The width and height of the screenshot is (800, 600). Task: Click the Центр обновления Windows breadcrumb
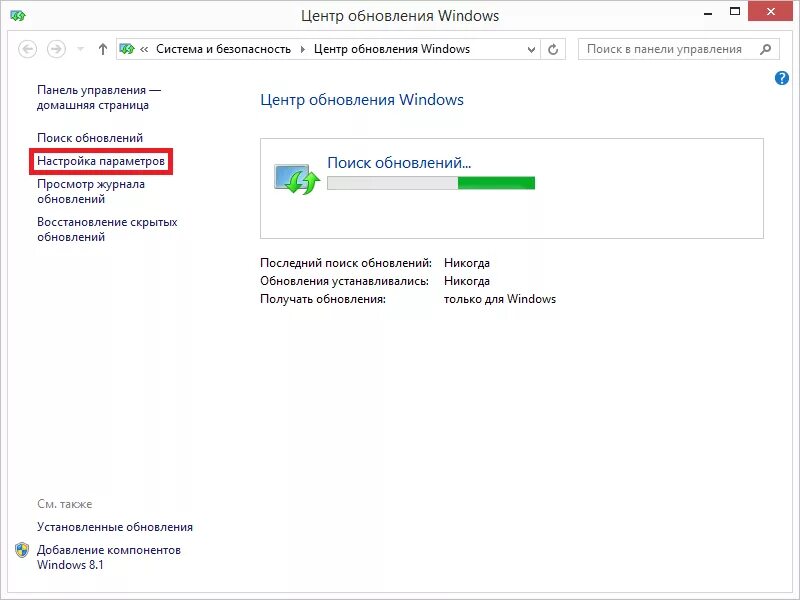click(x=392, y=49)
